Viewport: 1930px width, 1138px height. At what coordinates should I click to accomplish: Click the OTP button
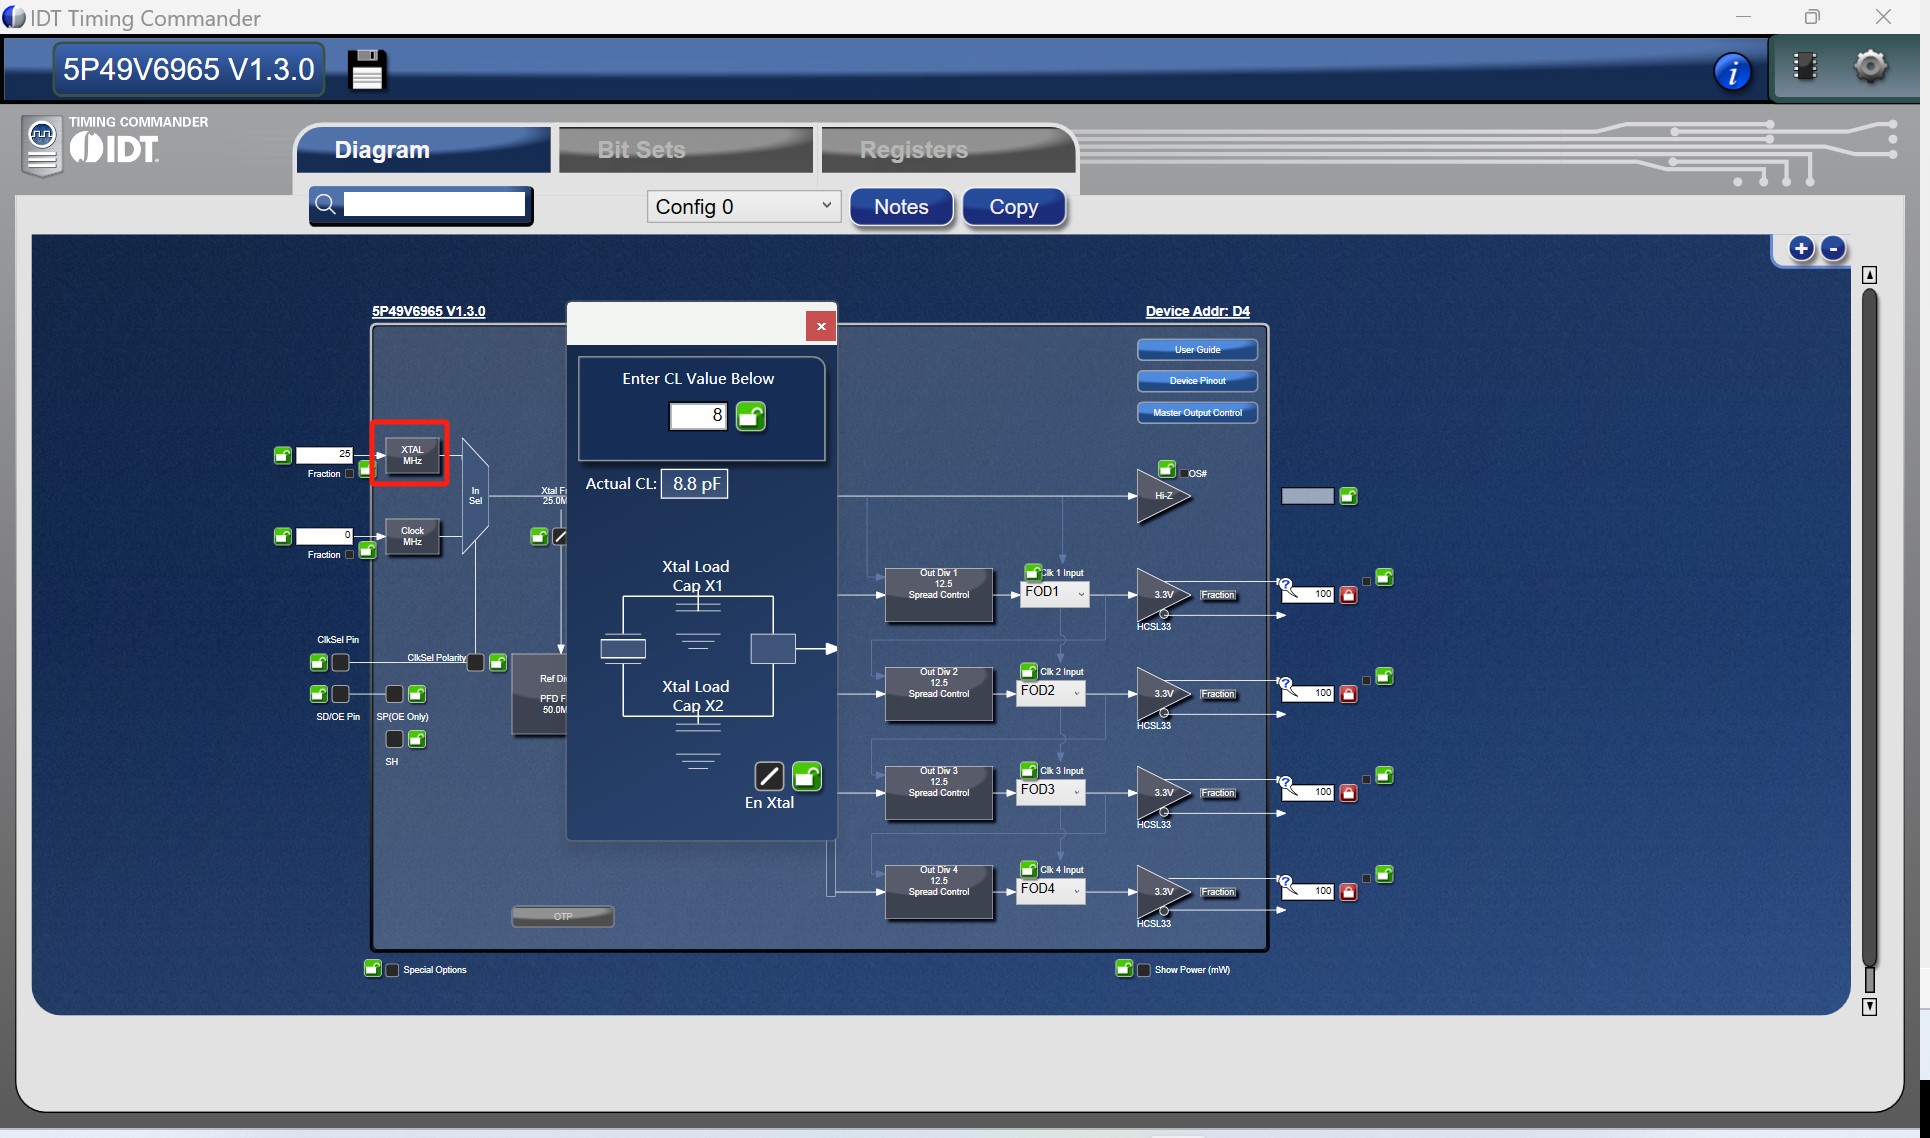(563, 916)
